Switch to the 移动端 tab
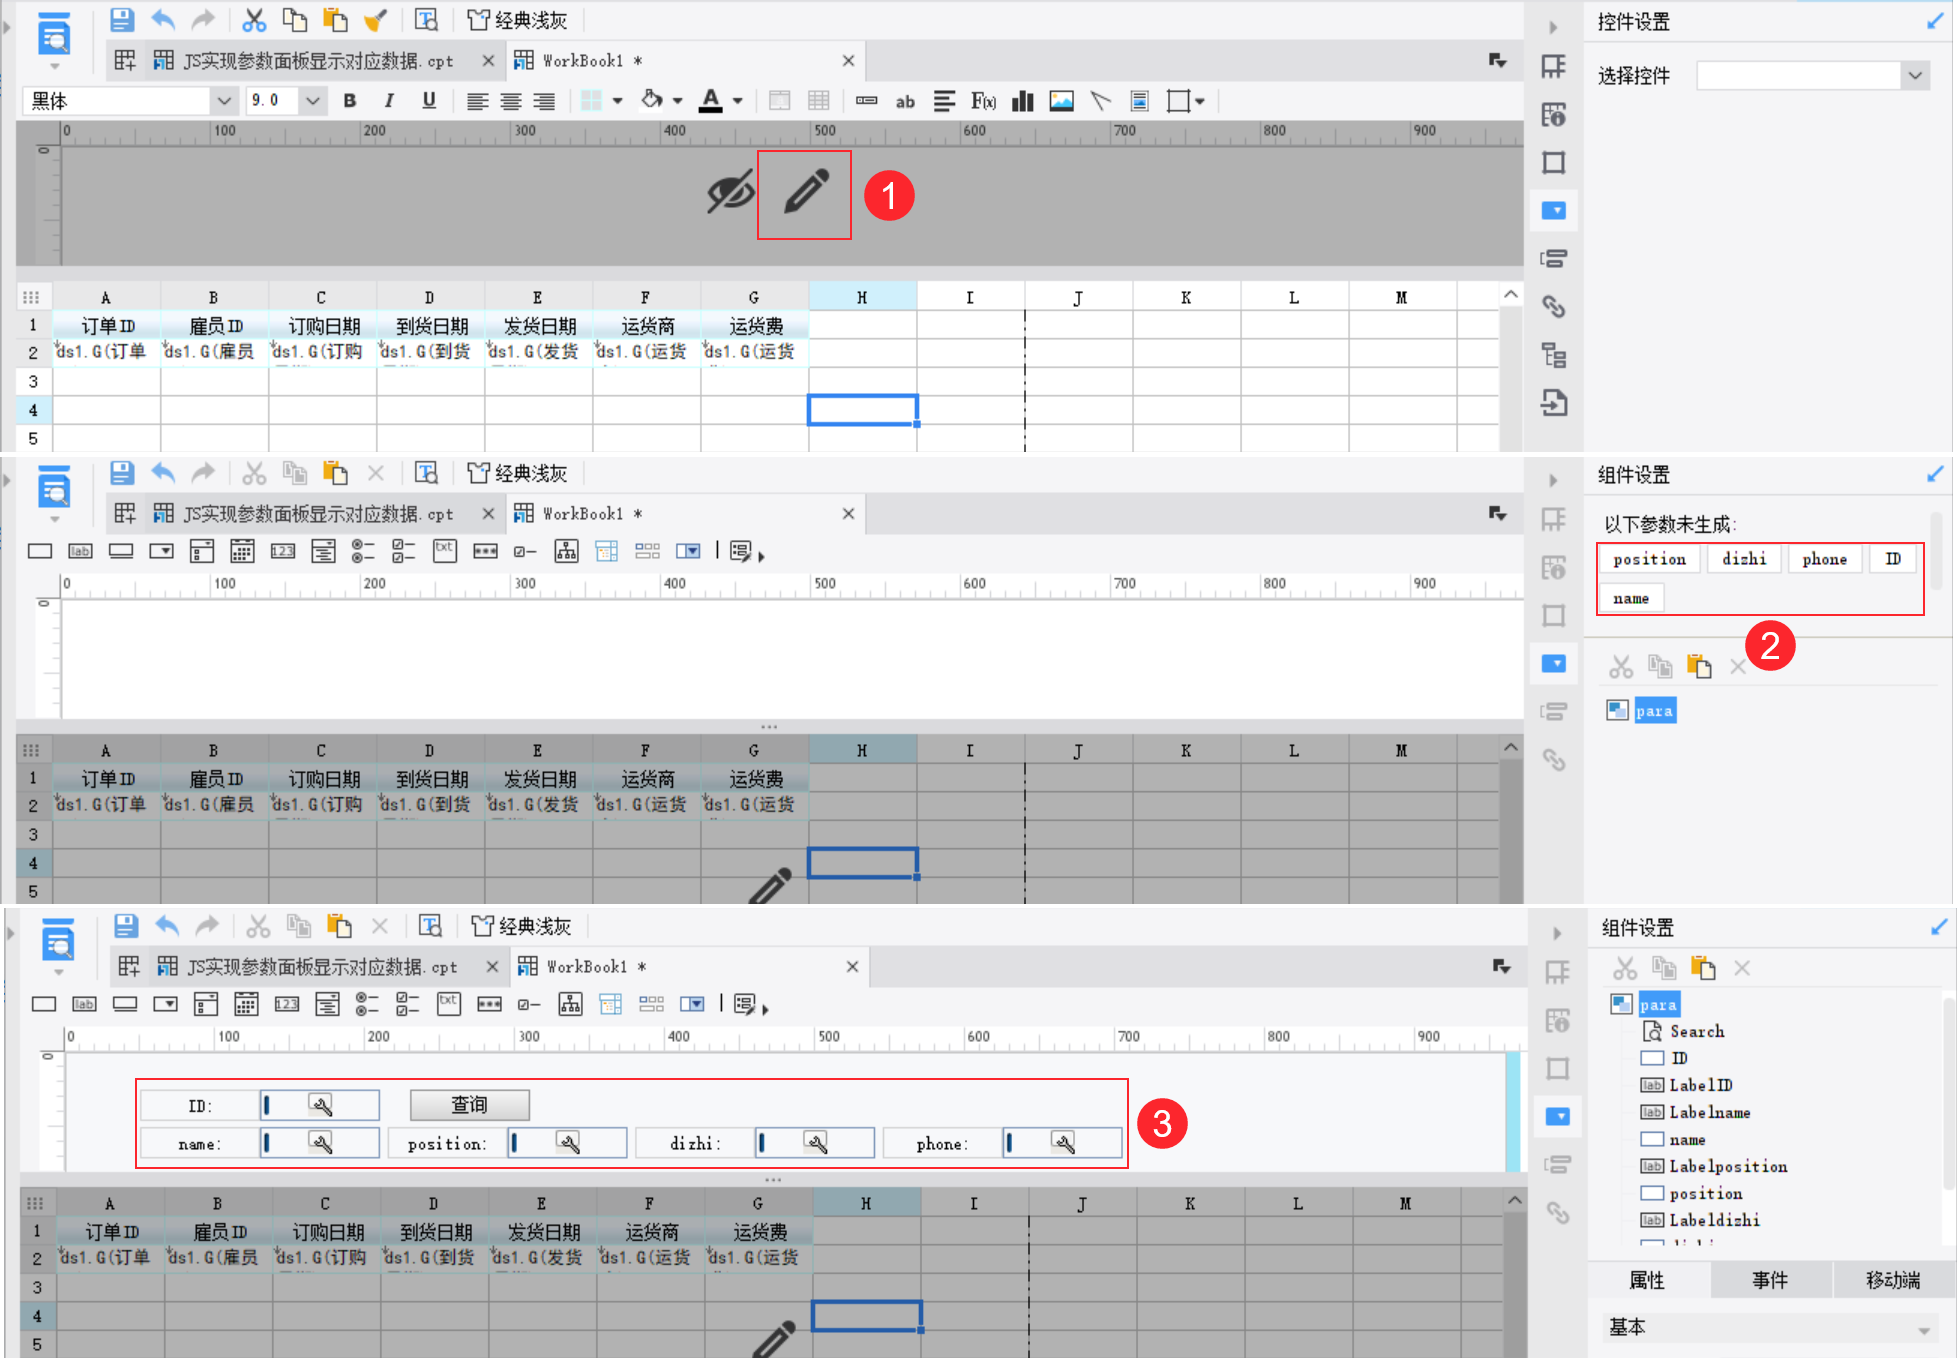 1892,1280
